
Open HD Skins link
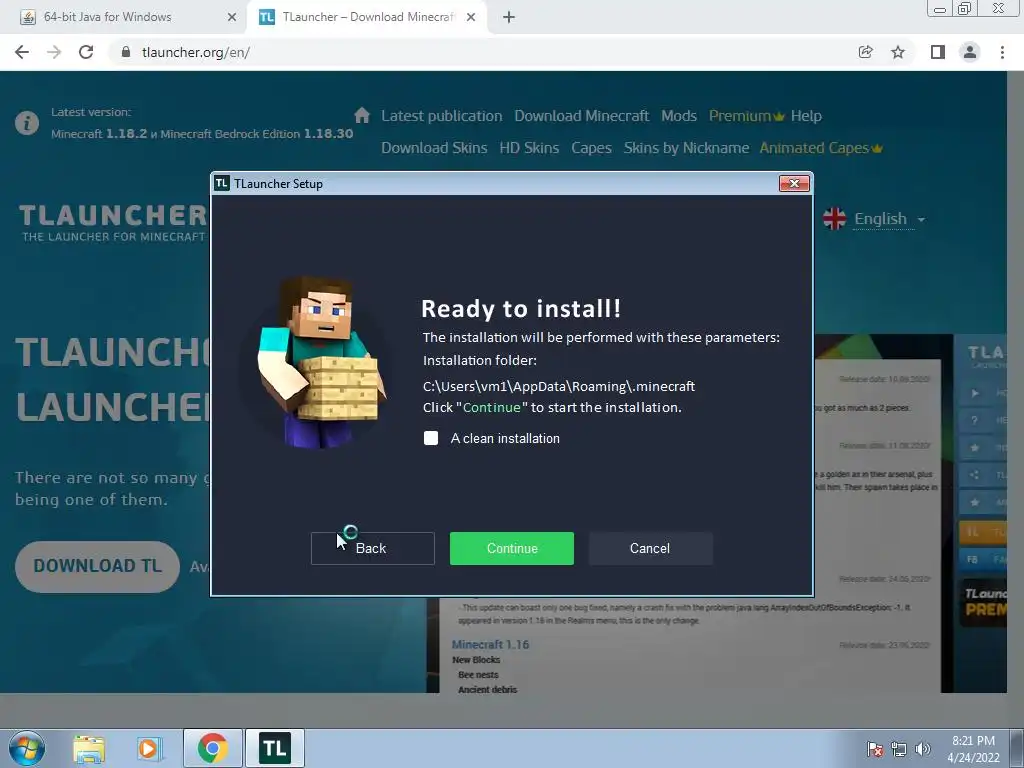[529, 148]
